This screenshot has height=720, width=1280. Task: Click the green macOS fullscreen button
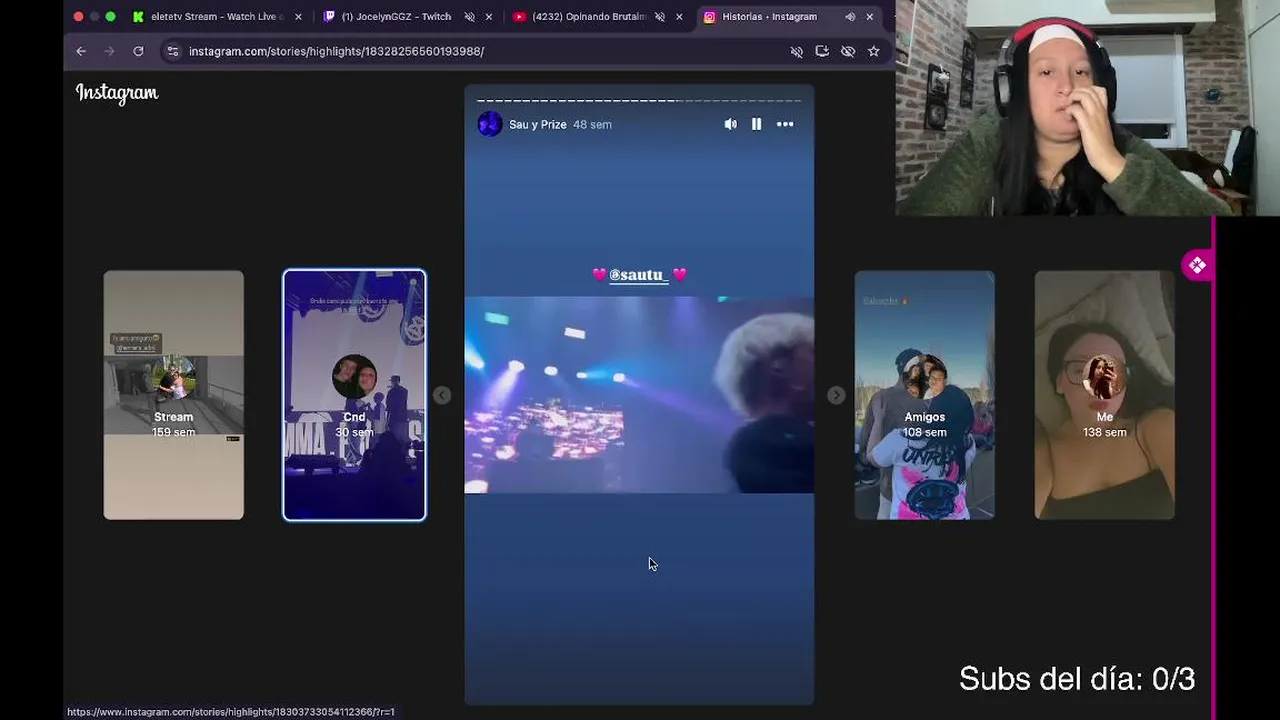(x=110, y=17)
